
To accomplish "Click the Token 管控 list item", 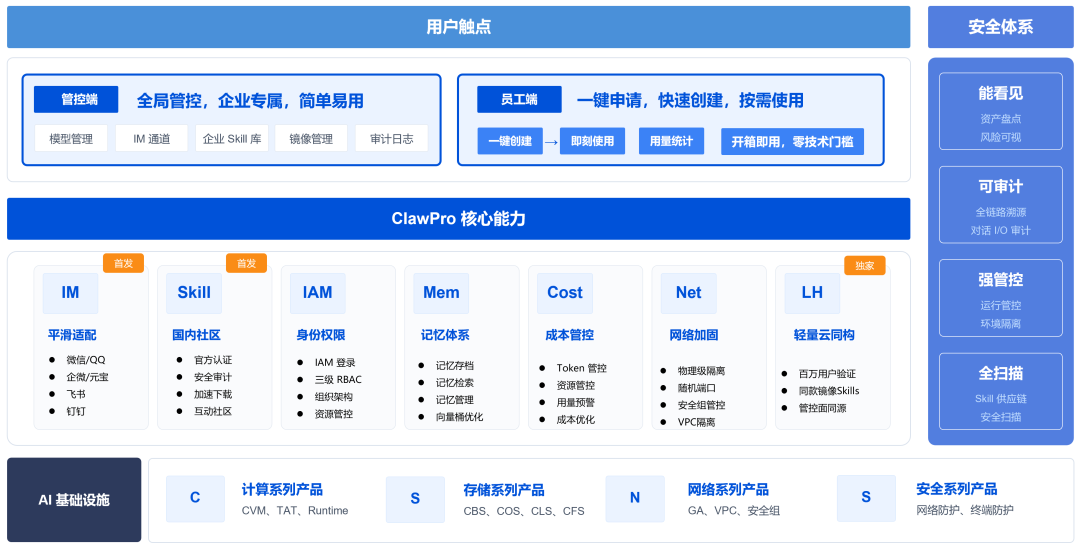I will 581,368.
